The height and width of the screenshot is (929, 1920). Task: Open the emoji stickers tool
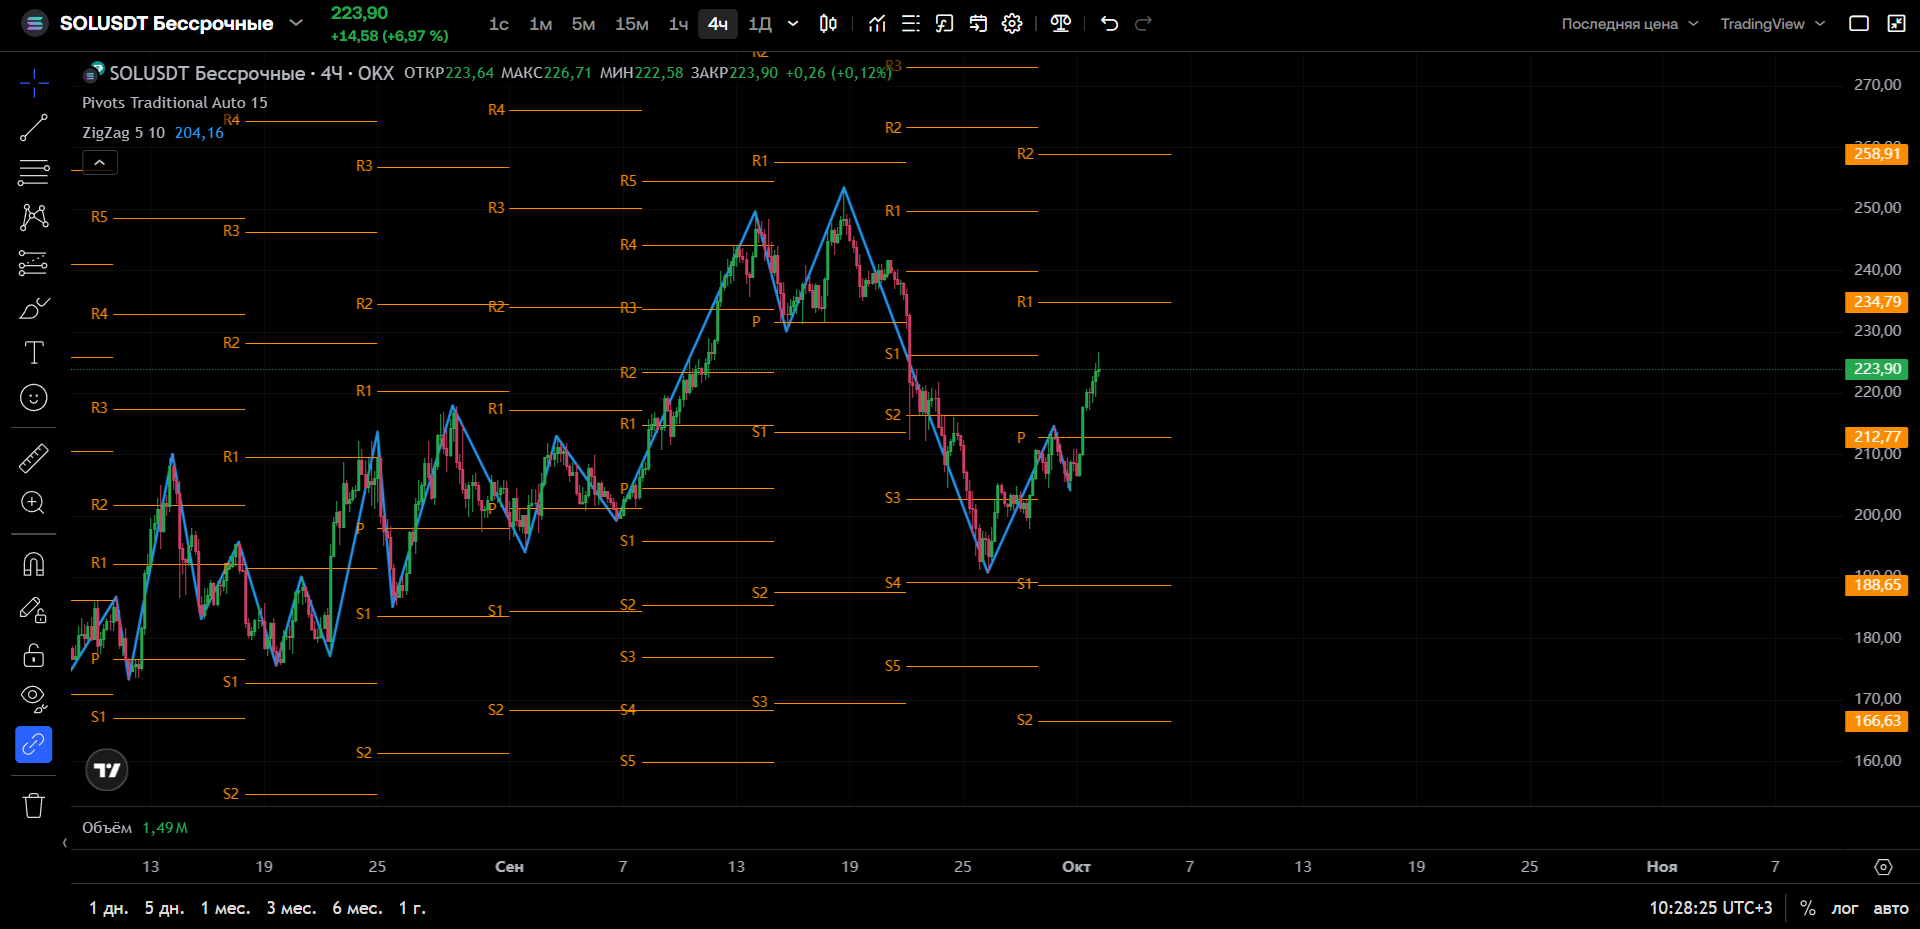tap(34, 398)
